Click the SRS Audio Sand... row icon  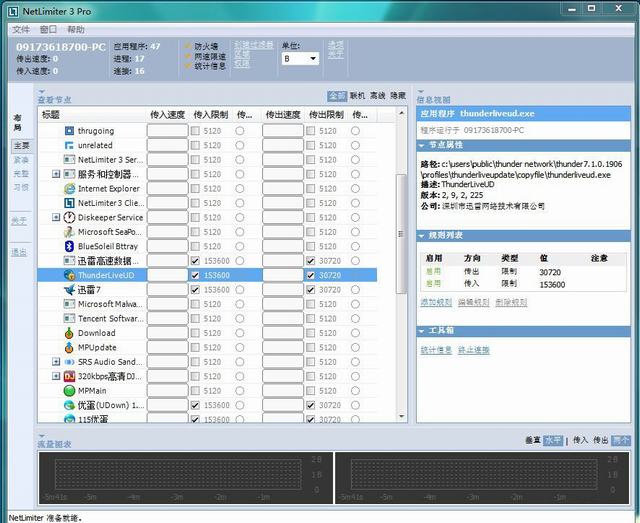pos(69,362)
